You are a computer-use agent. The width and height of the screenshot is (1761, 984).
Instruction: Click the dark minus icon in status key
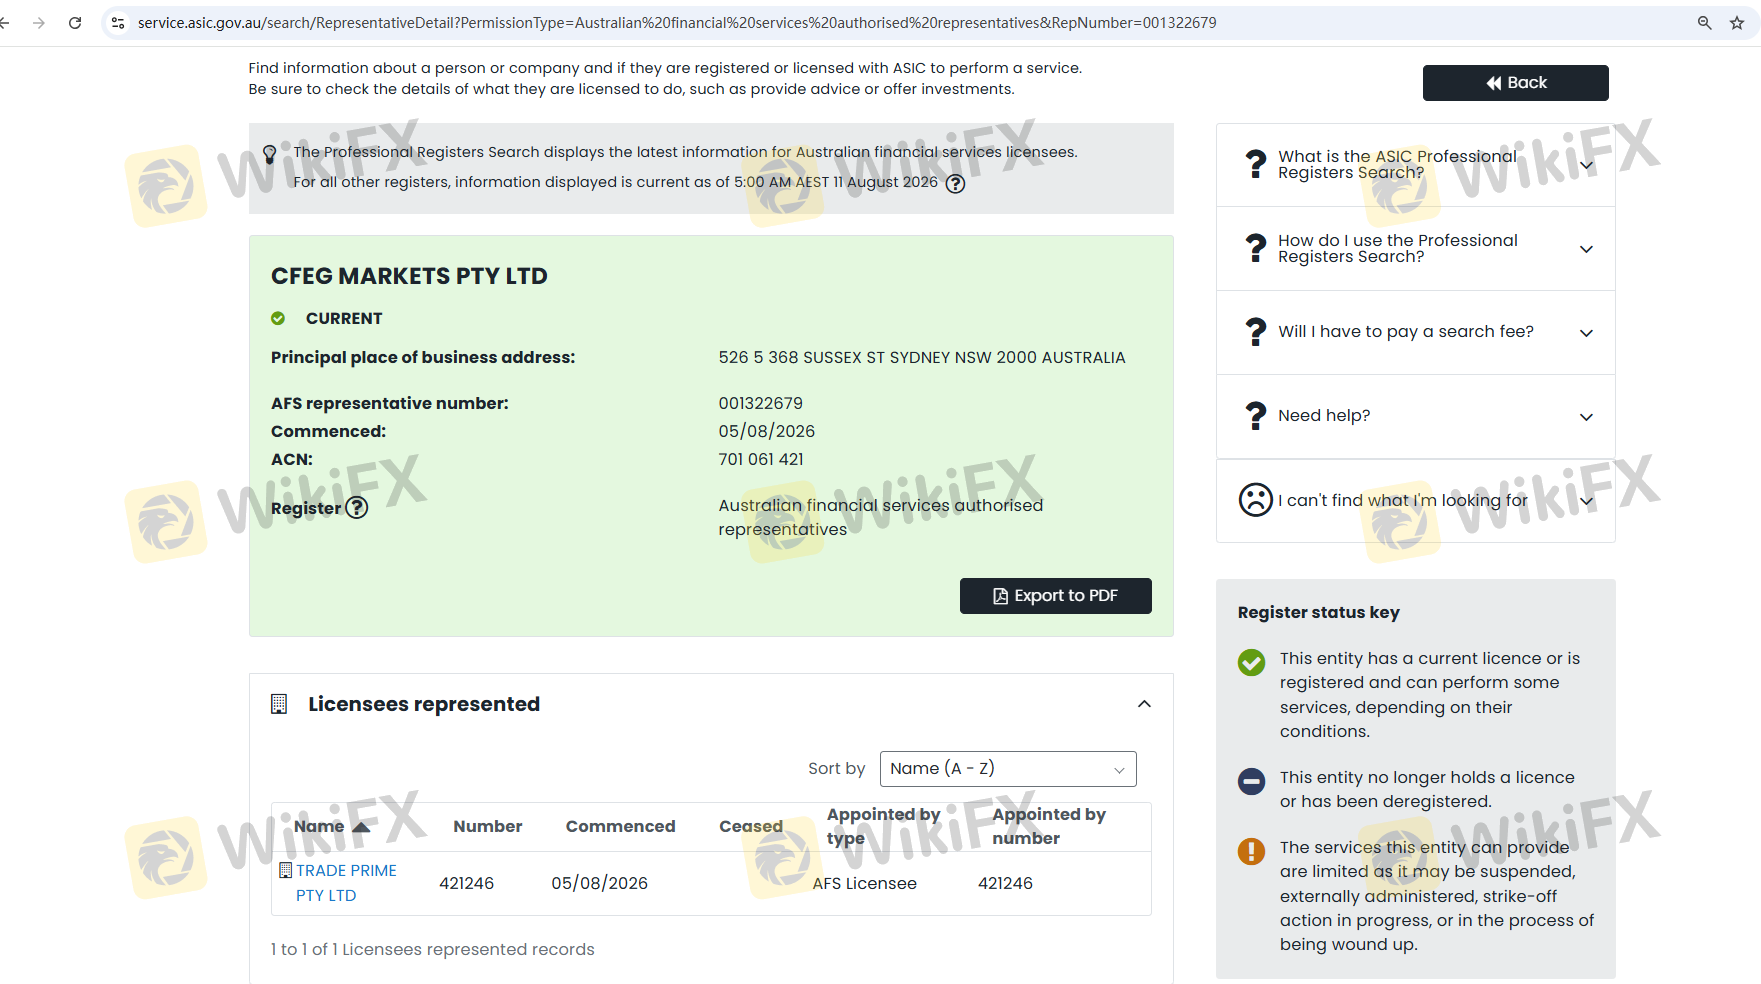coord(1251,781)
